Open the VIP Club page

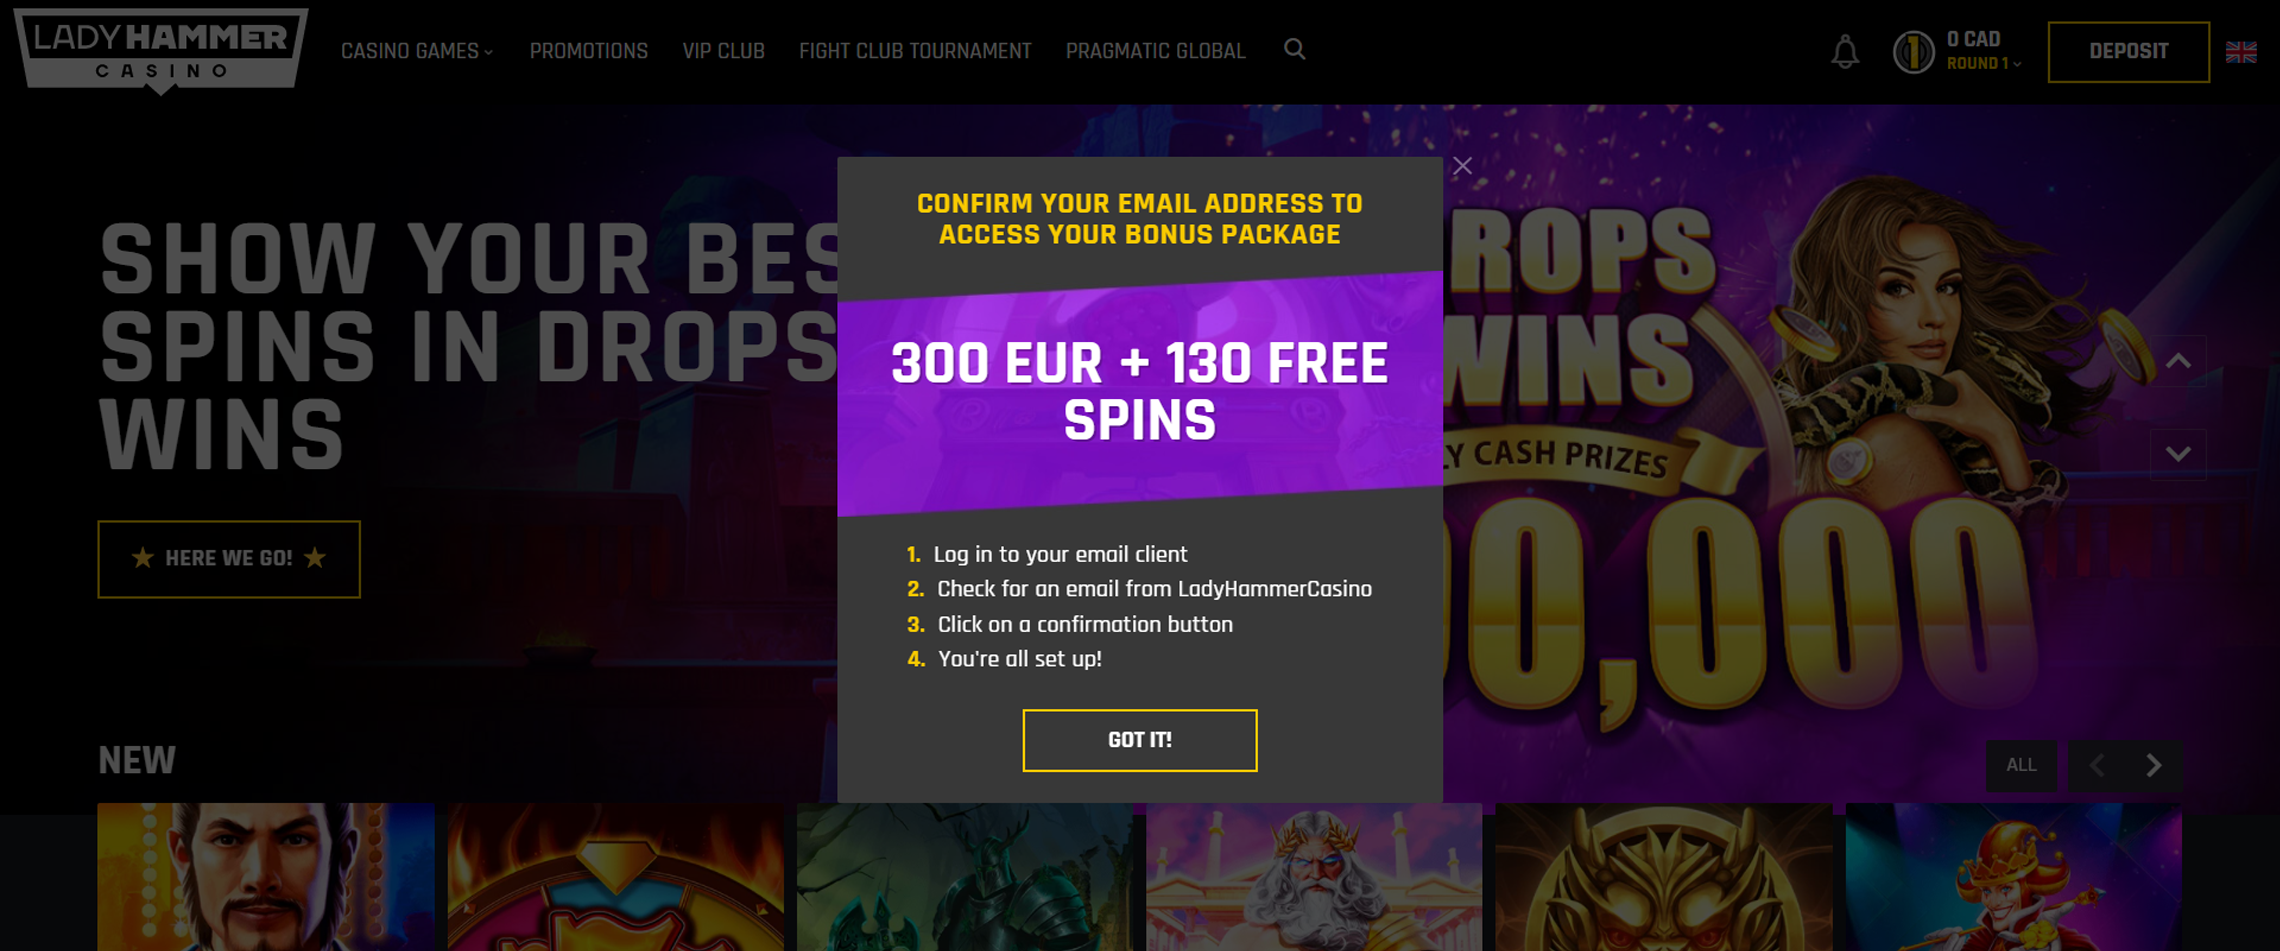pos(724,51)
